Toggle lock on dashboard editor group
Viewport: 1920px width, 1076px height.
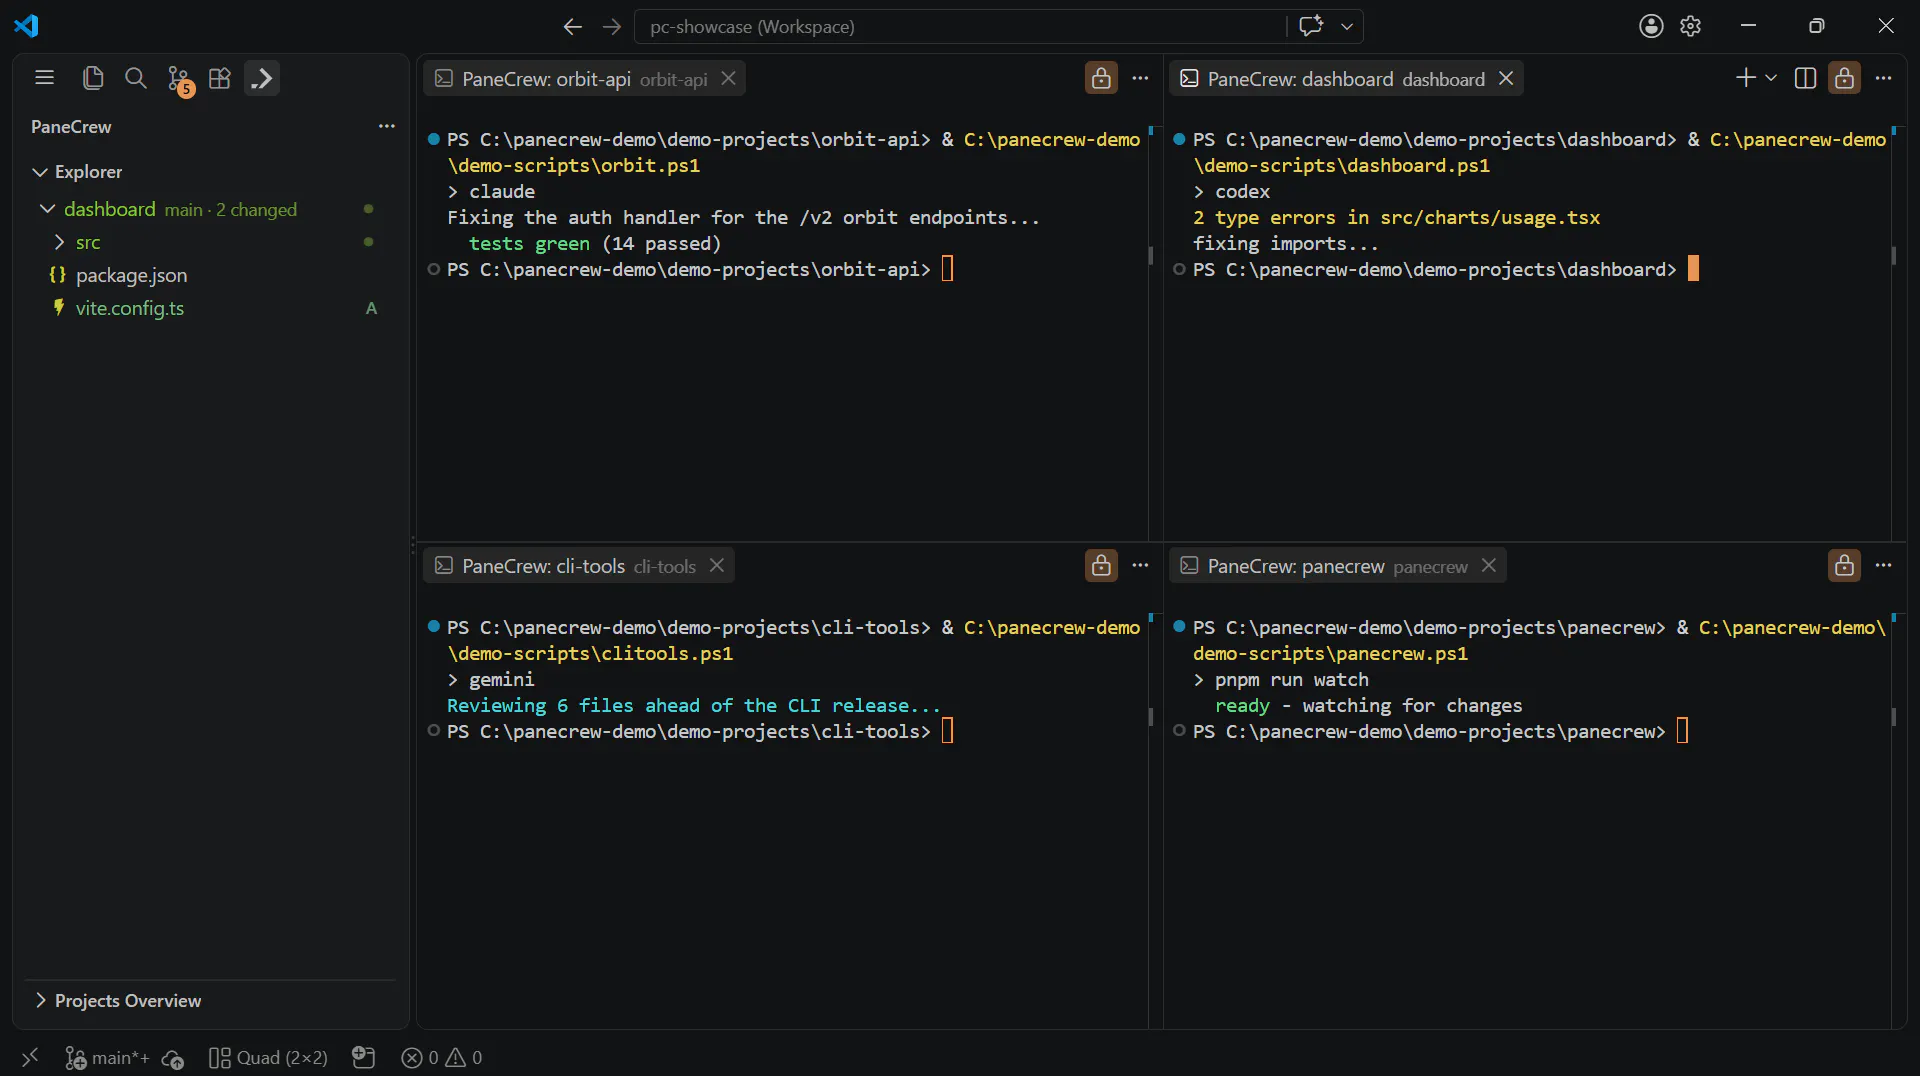[x=1844, y=78]
